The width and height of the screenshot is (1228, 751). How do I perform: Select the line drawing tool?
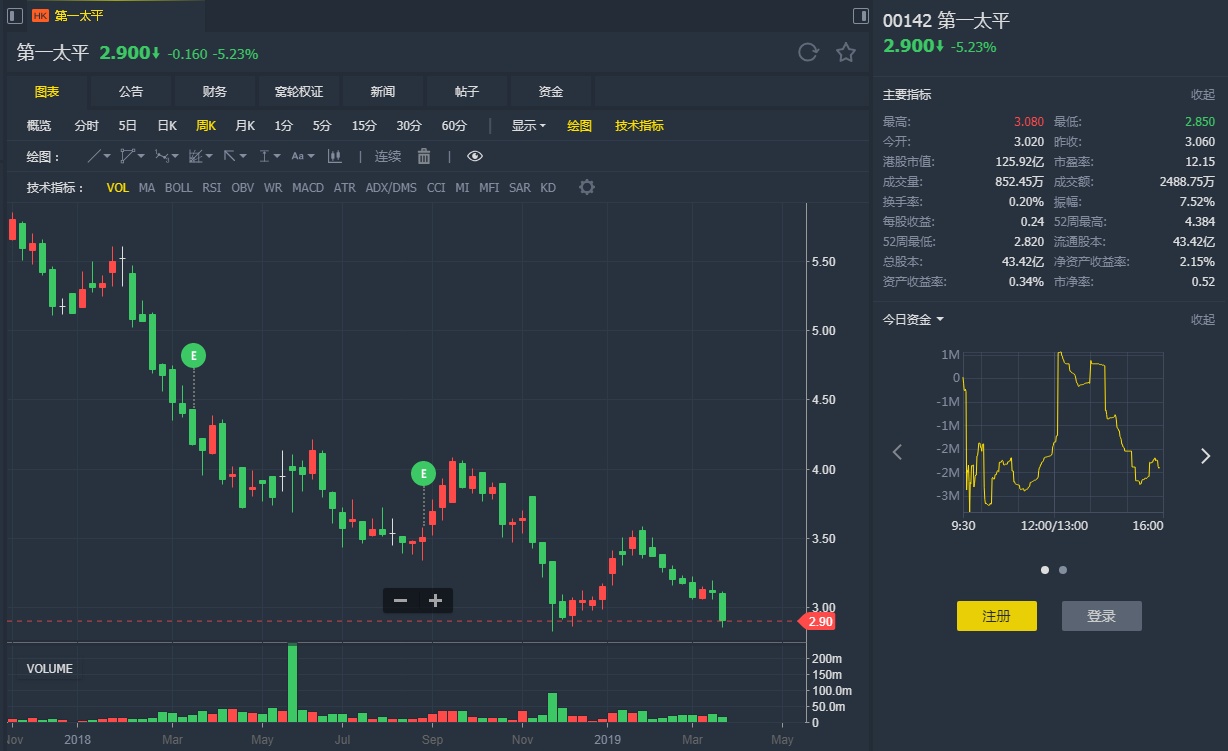click(94, 156)
